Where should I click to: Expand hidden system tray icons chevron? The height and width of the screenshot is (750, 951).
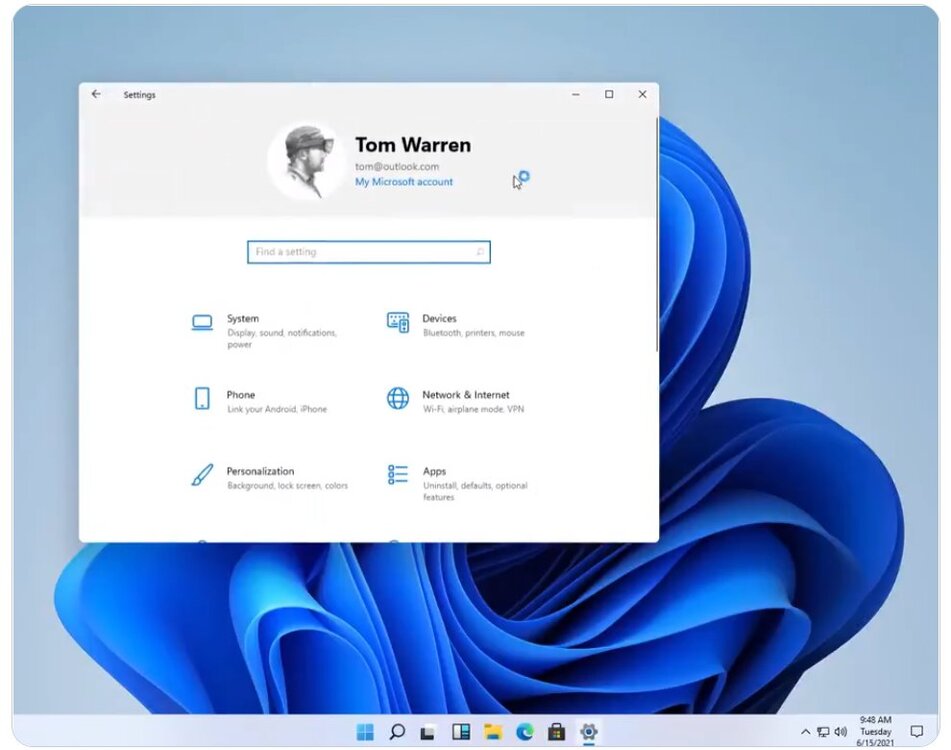pos(805,732)
